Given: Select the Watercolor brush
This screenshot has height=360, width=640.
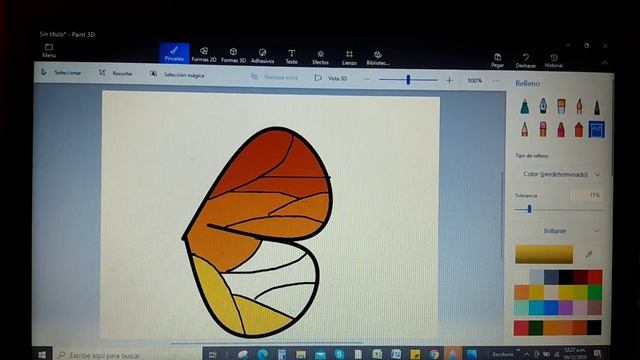Looking at the screenshot, I should pyautogui.click(x=579, y=106).
